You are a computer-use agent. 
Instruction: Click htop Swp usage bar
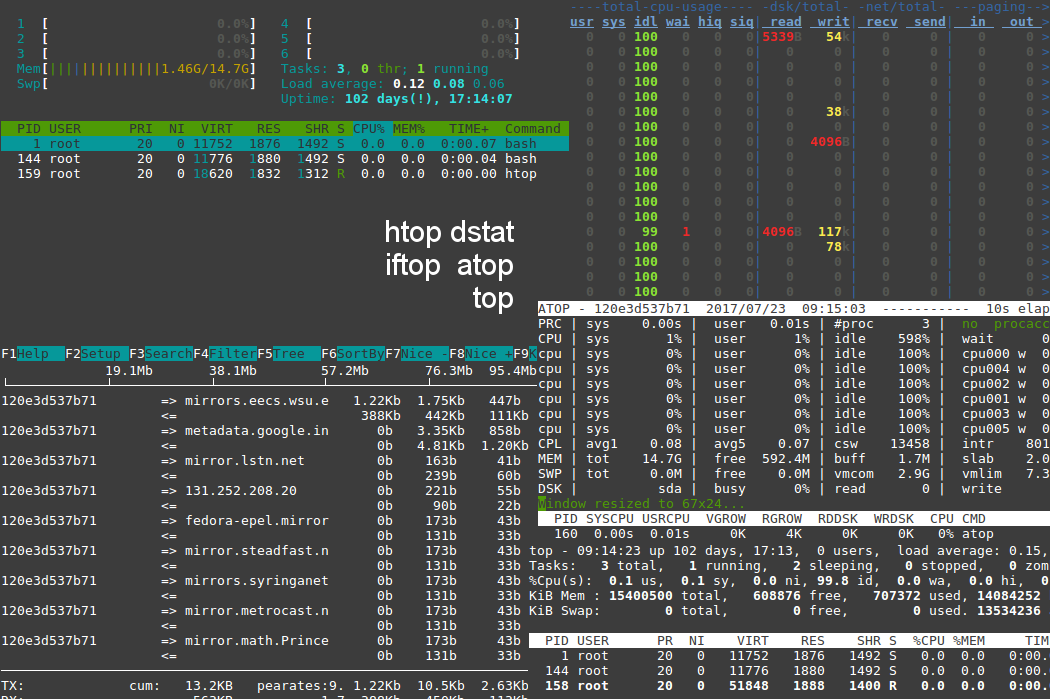click(136, 84)
